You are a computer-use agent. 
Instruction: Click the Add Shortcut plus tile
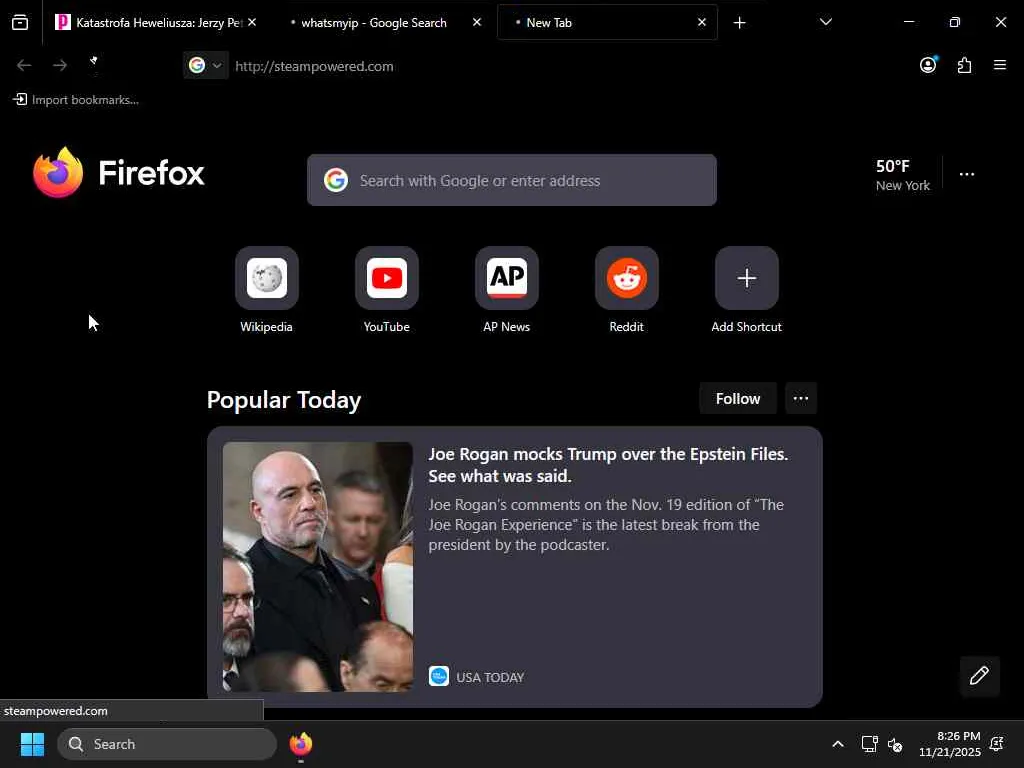[747, 278]
